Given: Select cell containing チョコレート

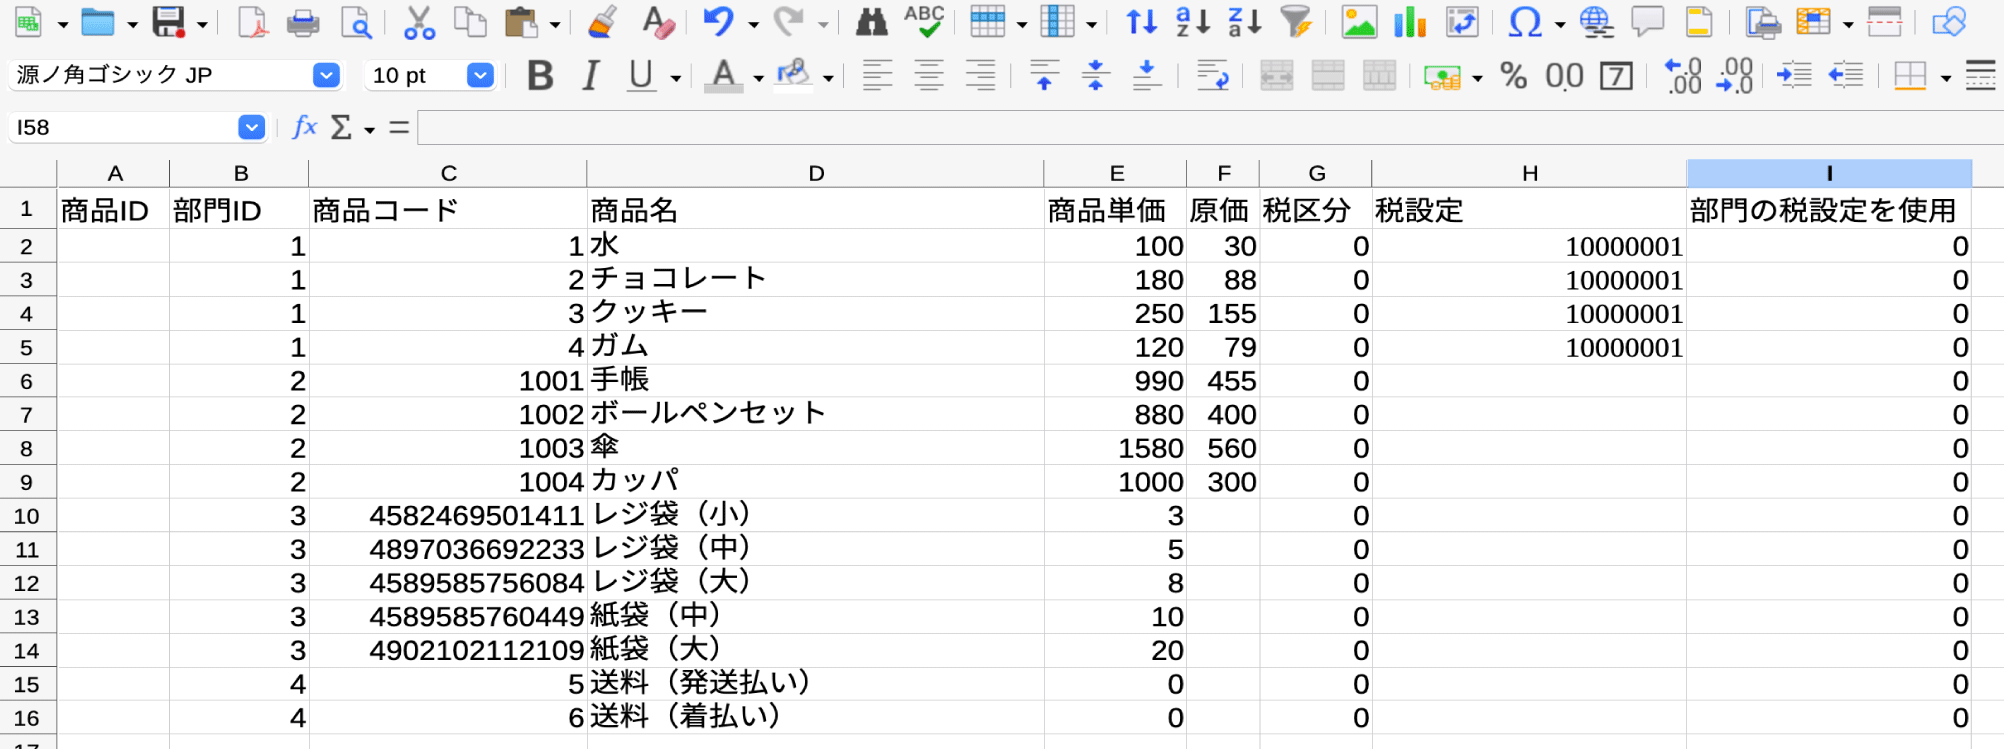Looking at the screenshot, I should pos(815,280).
